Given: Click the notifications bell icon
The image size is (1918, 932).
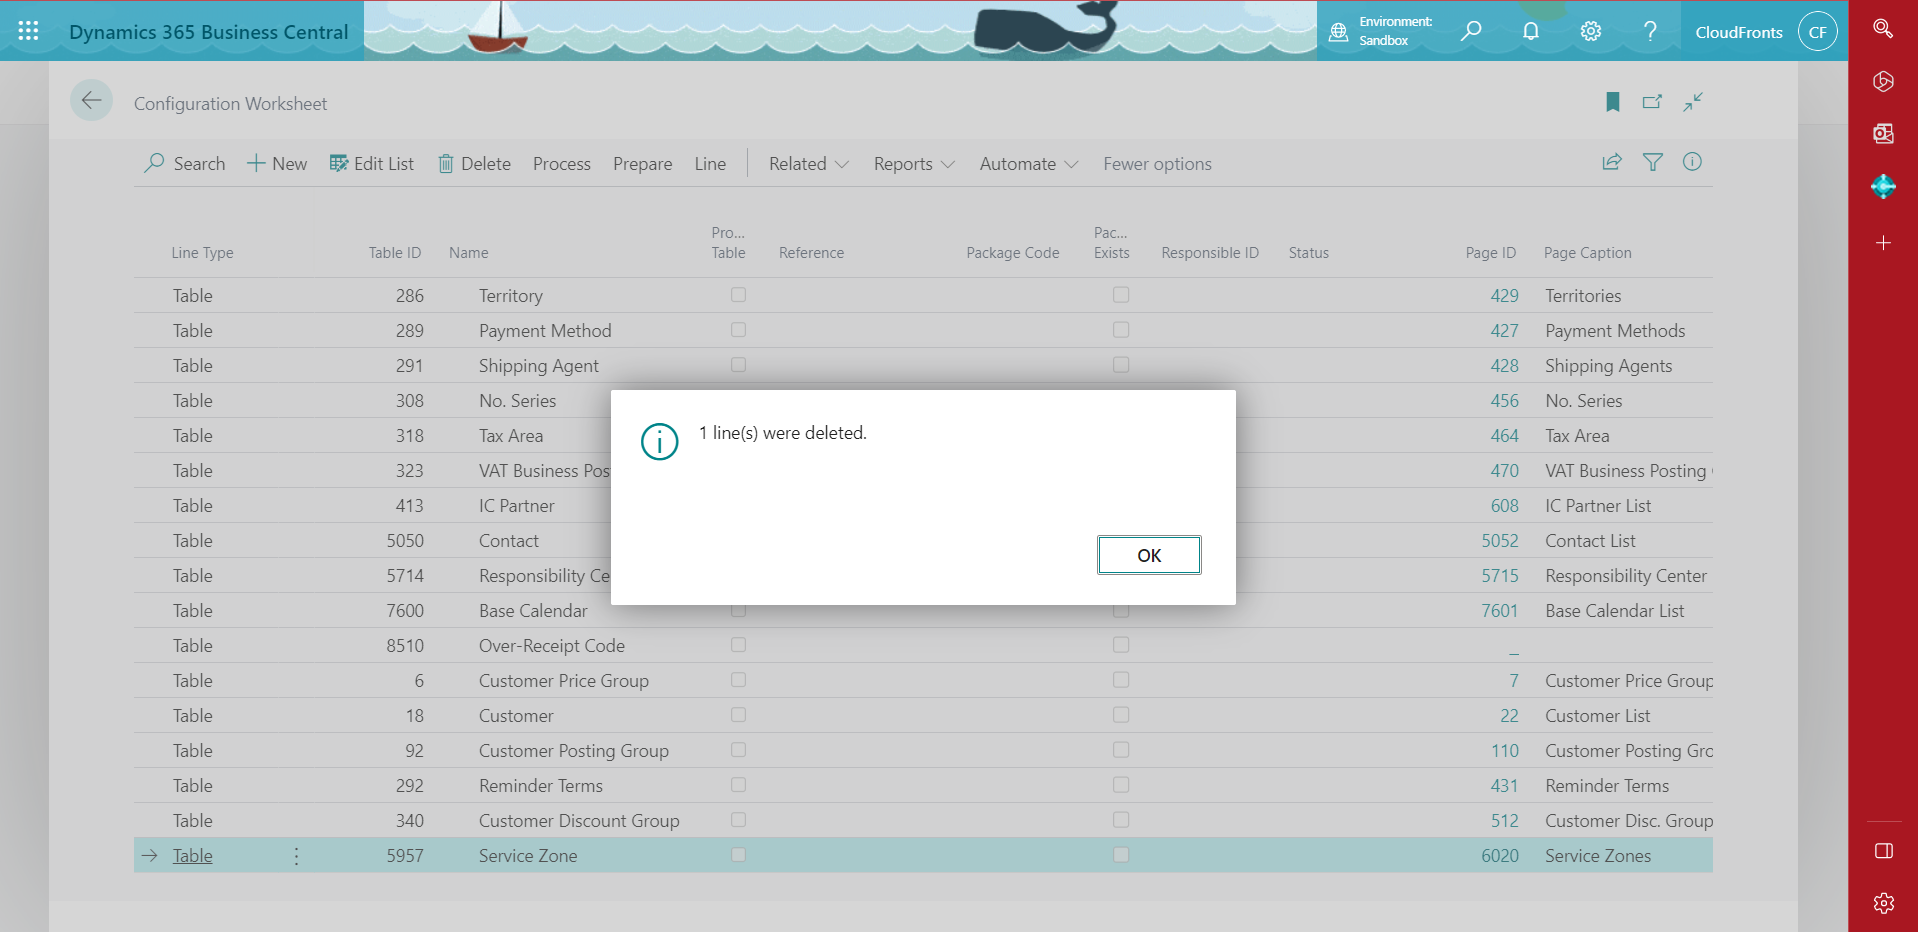Looking at the screenshot, I should pos(1530,31).
